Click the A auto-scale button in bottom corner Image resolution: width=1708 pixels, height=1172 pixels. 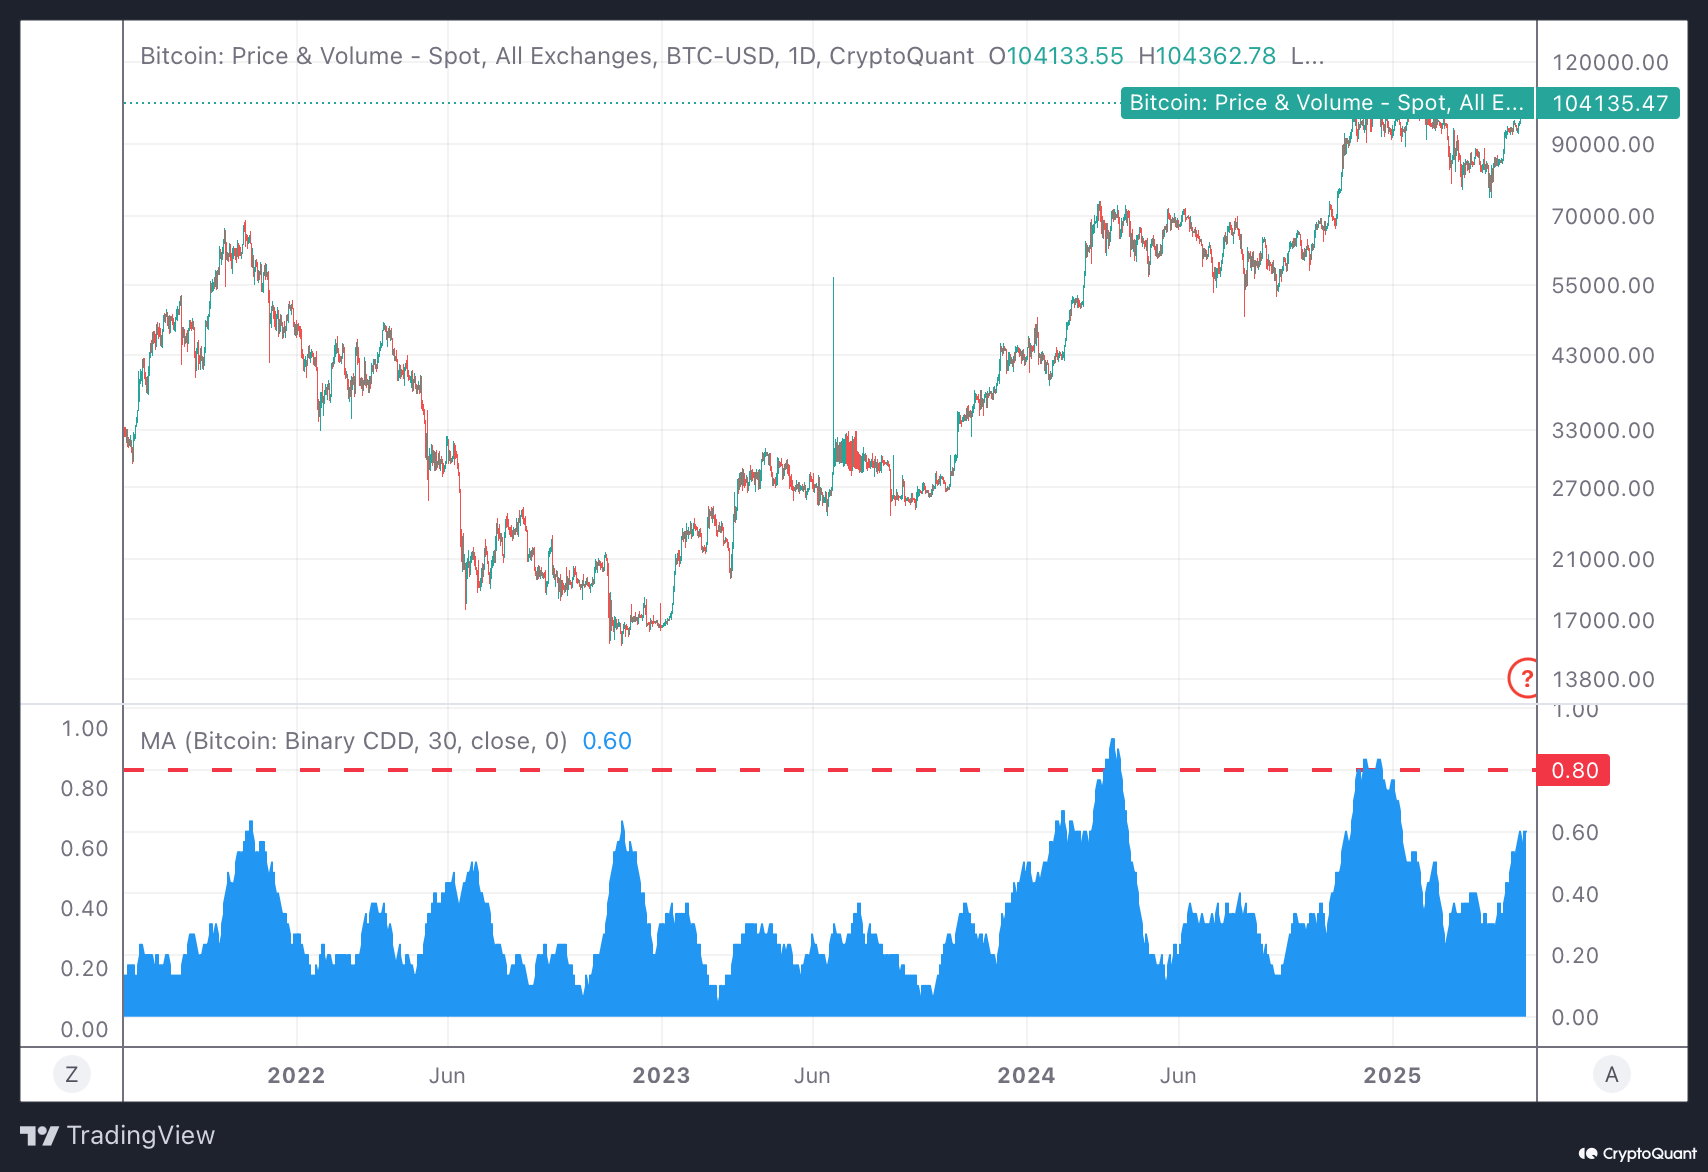click(1612, 1073)
